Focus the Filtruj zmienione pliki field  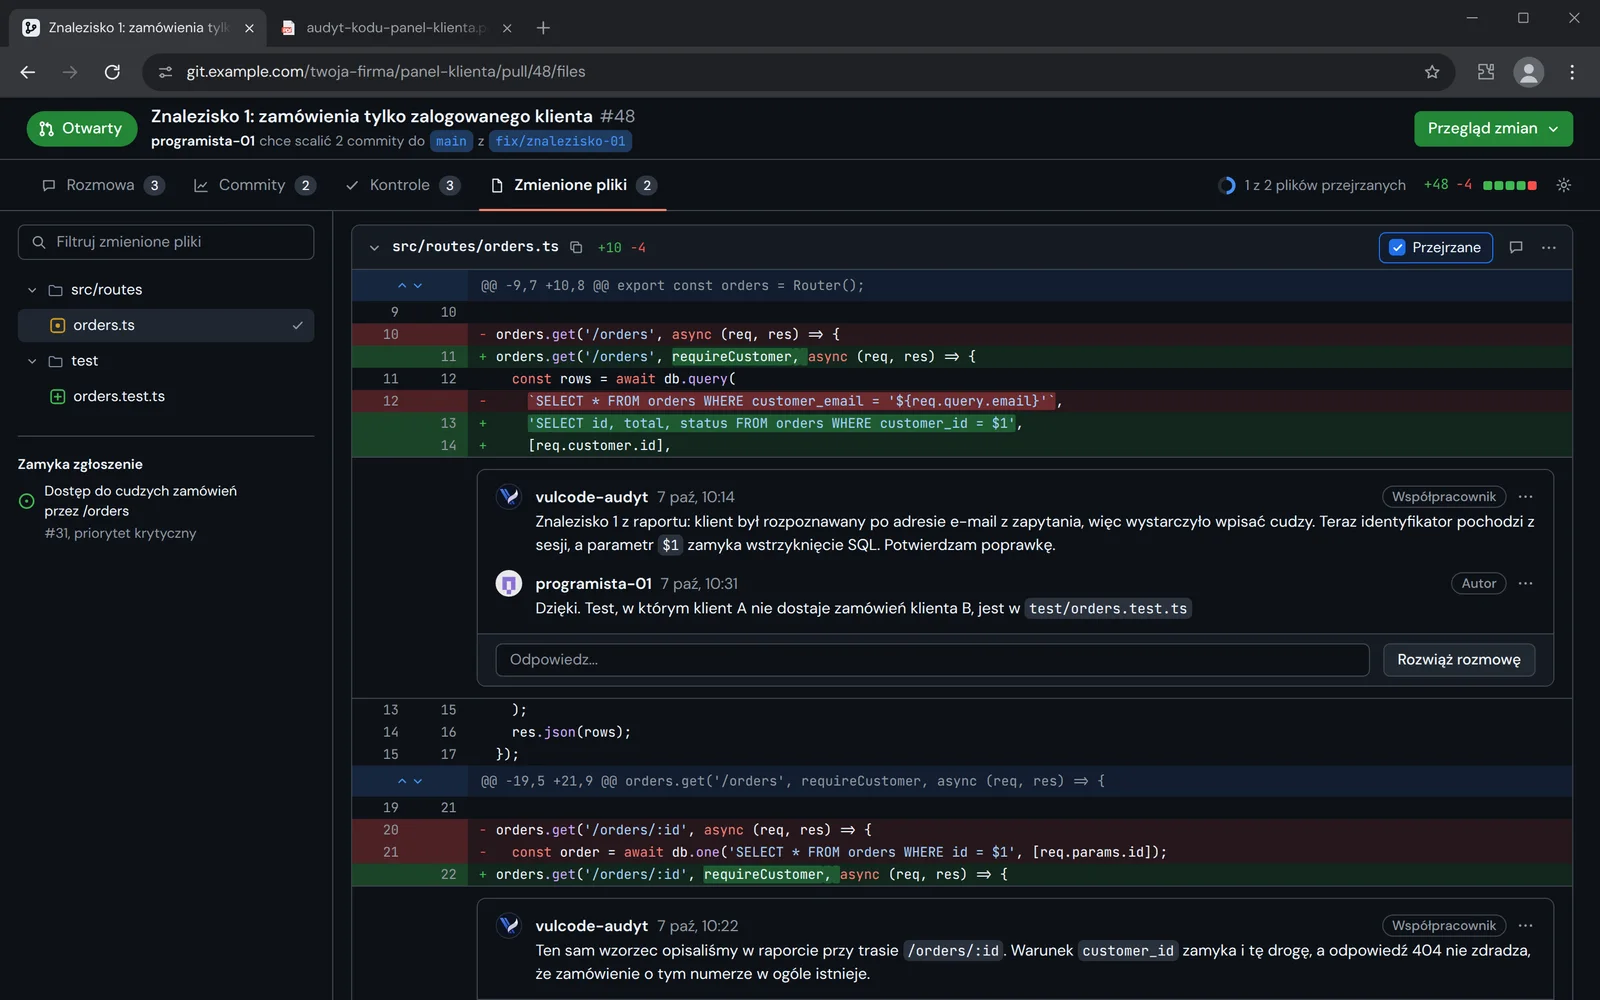click(x=166, y=242)
